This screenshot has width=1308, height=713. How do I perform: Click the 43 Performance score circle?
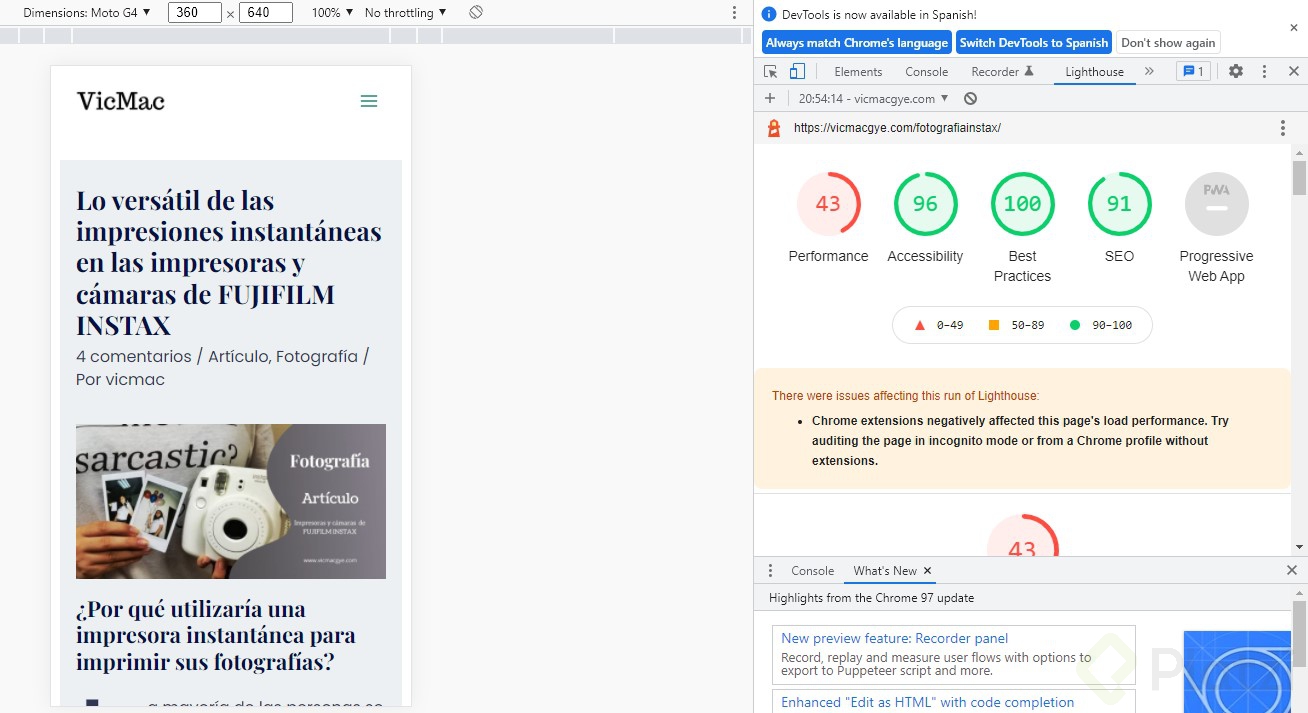828,203
